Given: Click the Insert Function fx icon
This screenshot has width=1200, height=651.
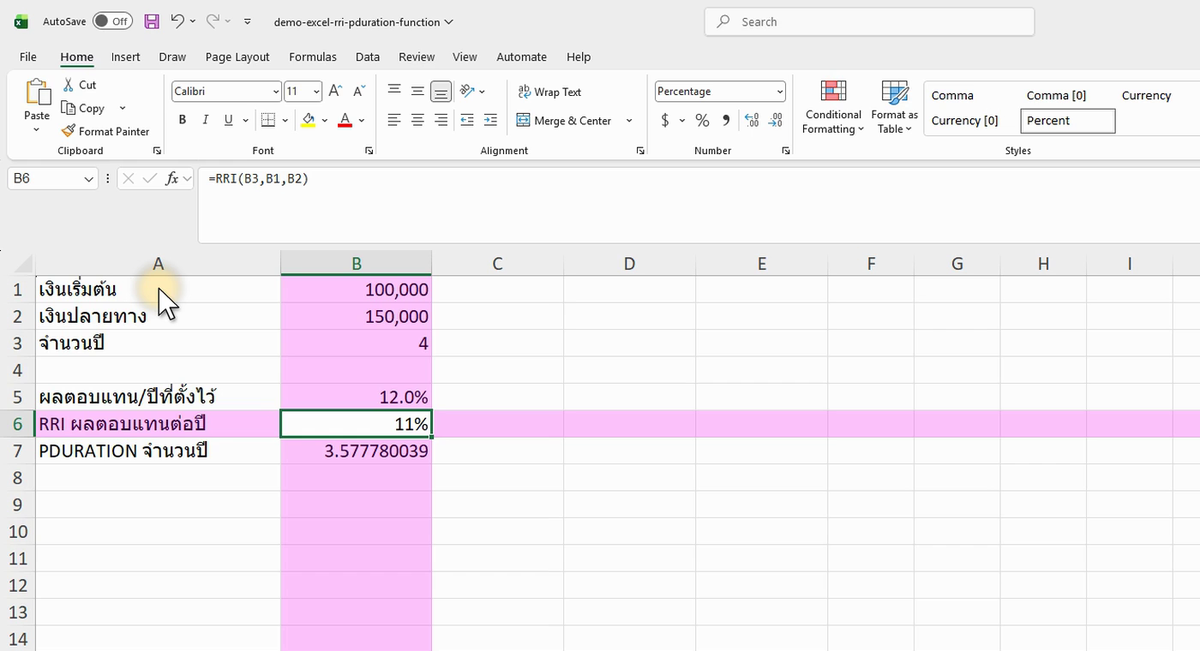Looking at the screenshot, I should (x=172, y=178).
